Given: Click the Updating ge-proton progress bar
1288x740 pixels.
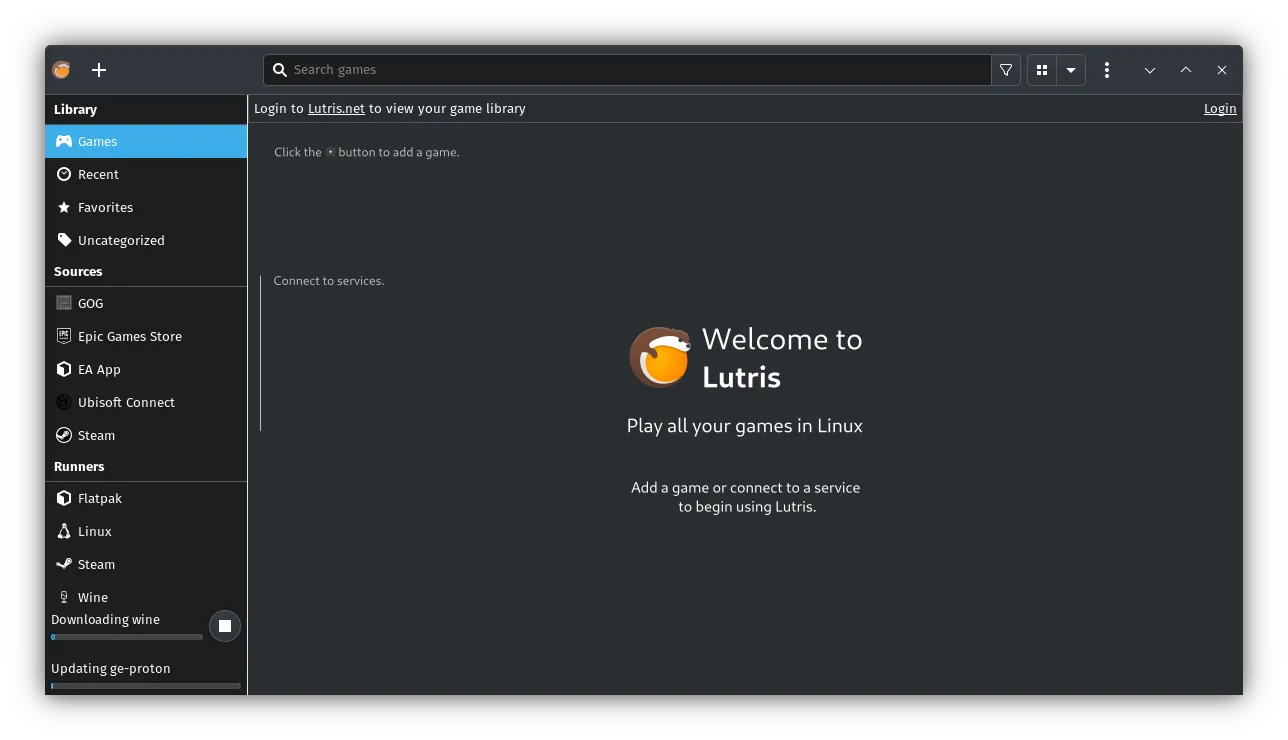Looking at the screenshot, I should click(146, 686).
